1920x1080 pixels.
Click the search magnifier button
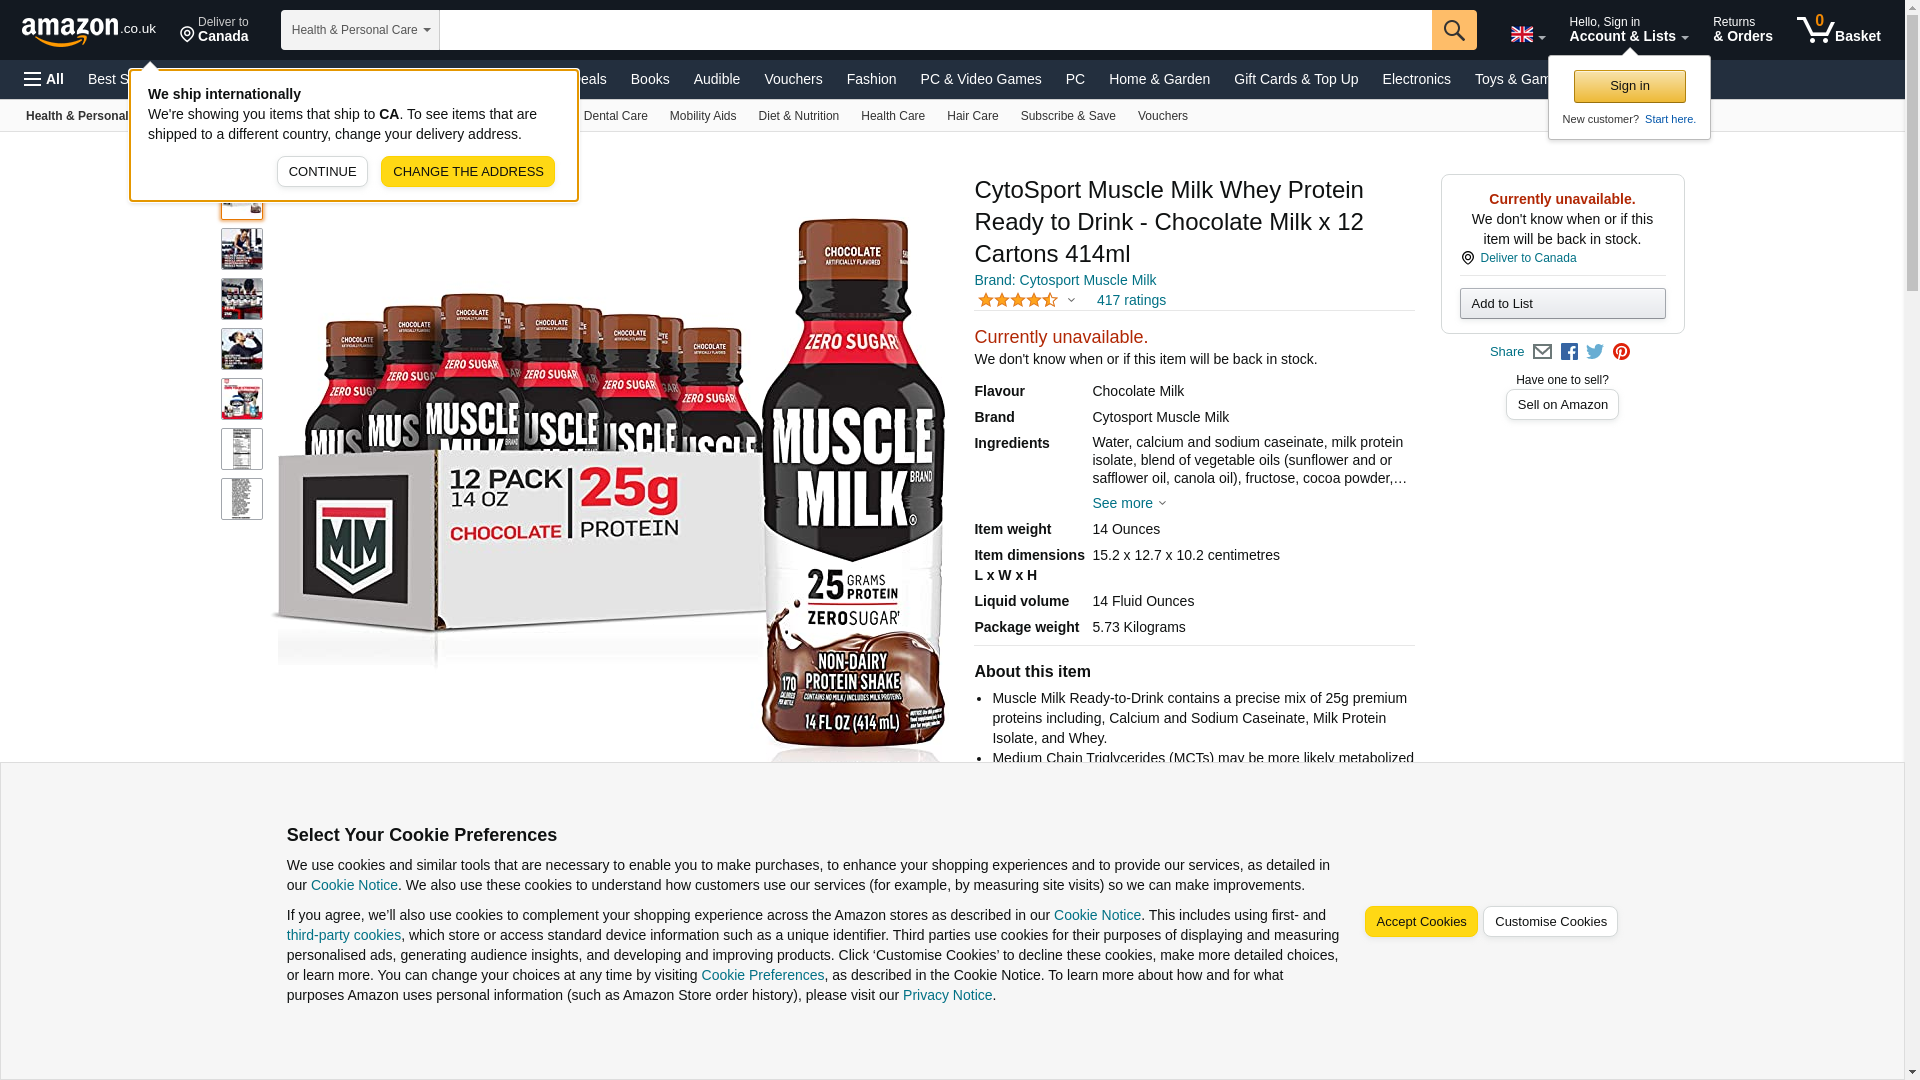click(1453, 30)
